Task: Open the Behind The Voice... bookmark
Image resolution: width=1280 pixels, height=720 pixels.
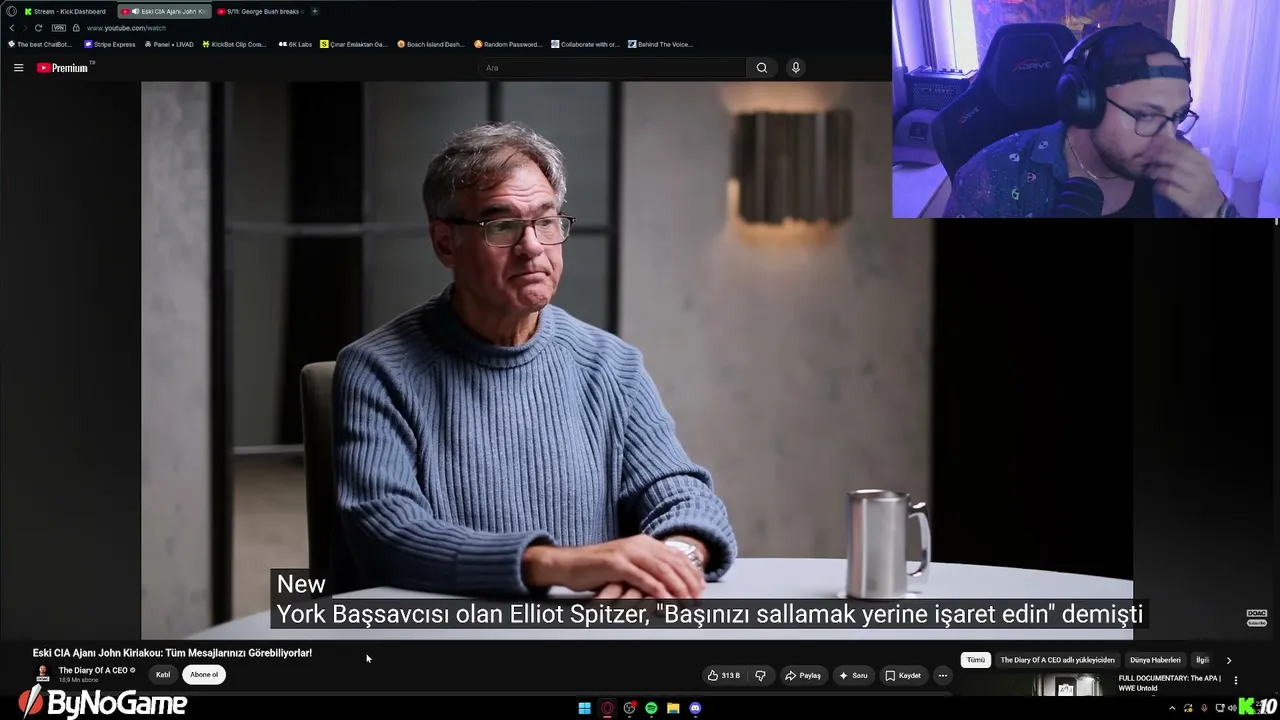Action: (660, 44)
